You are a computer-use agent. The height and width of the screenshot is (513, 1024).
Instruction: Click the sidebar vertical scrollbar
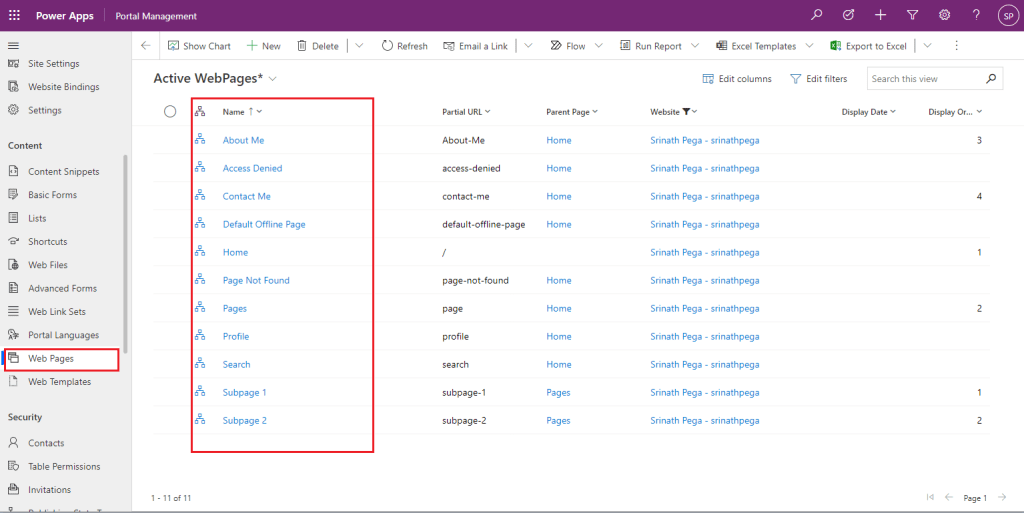(125, 250)
